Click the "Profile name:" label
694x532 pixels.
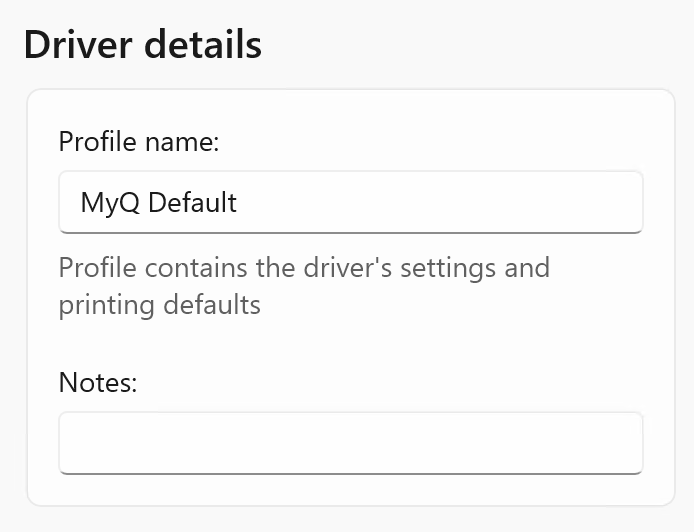pos(139,141)
